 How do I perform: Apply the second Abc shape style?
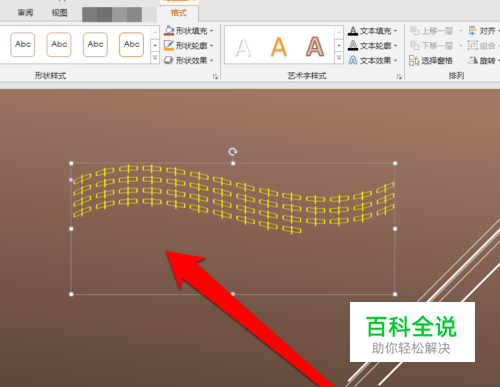[x=59, y=44]
